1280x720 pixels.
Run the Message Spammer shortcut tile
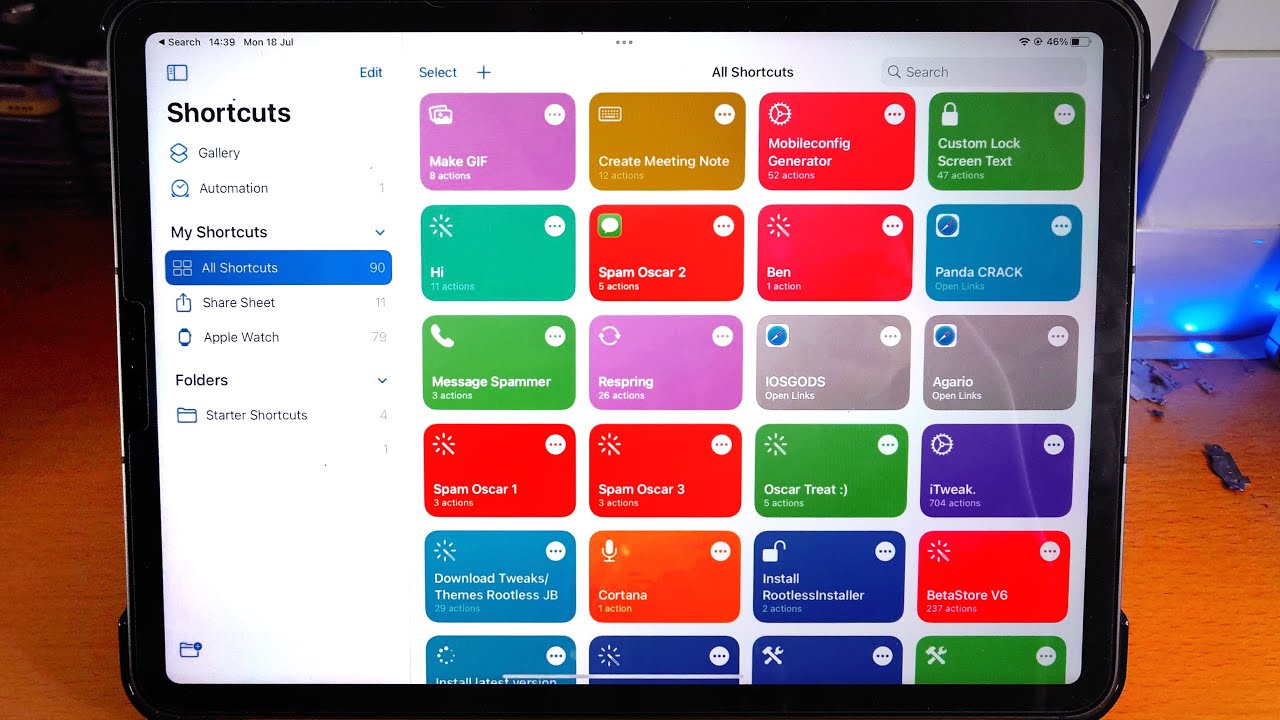click(499, 362)
